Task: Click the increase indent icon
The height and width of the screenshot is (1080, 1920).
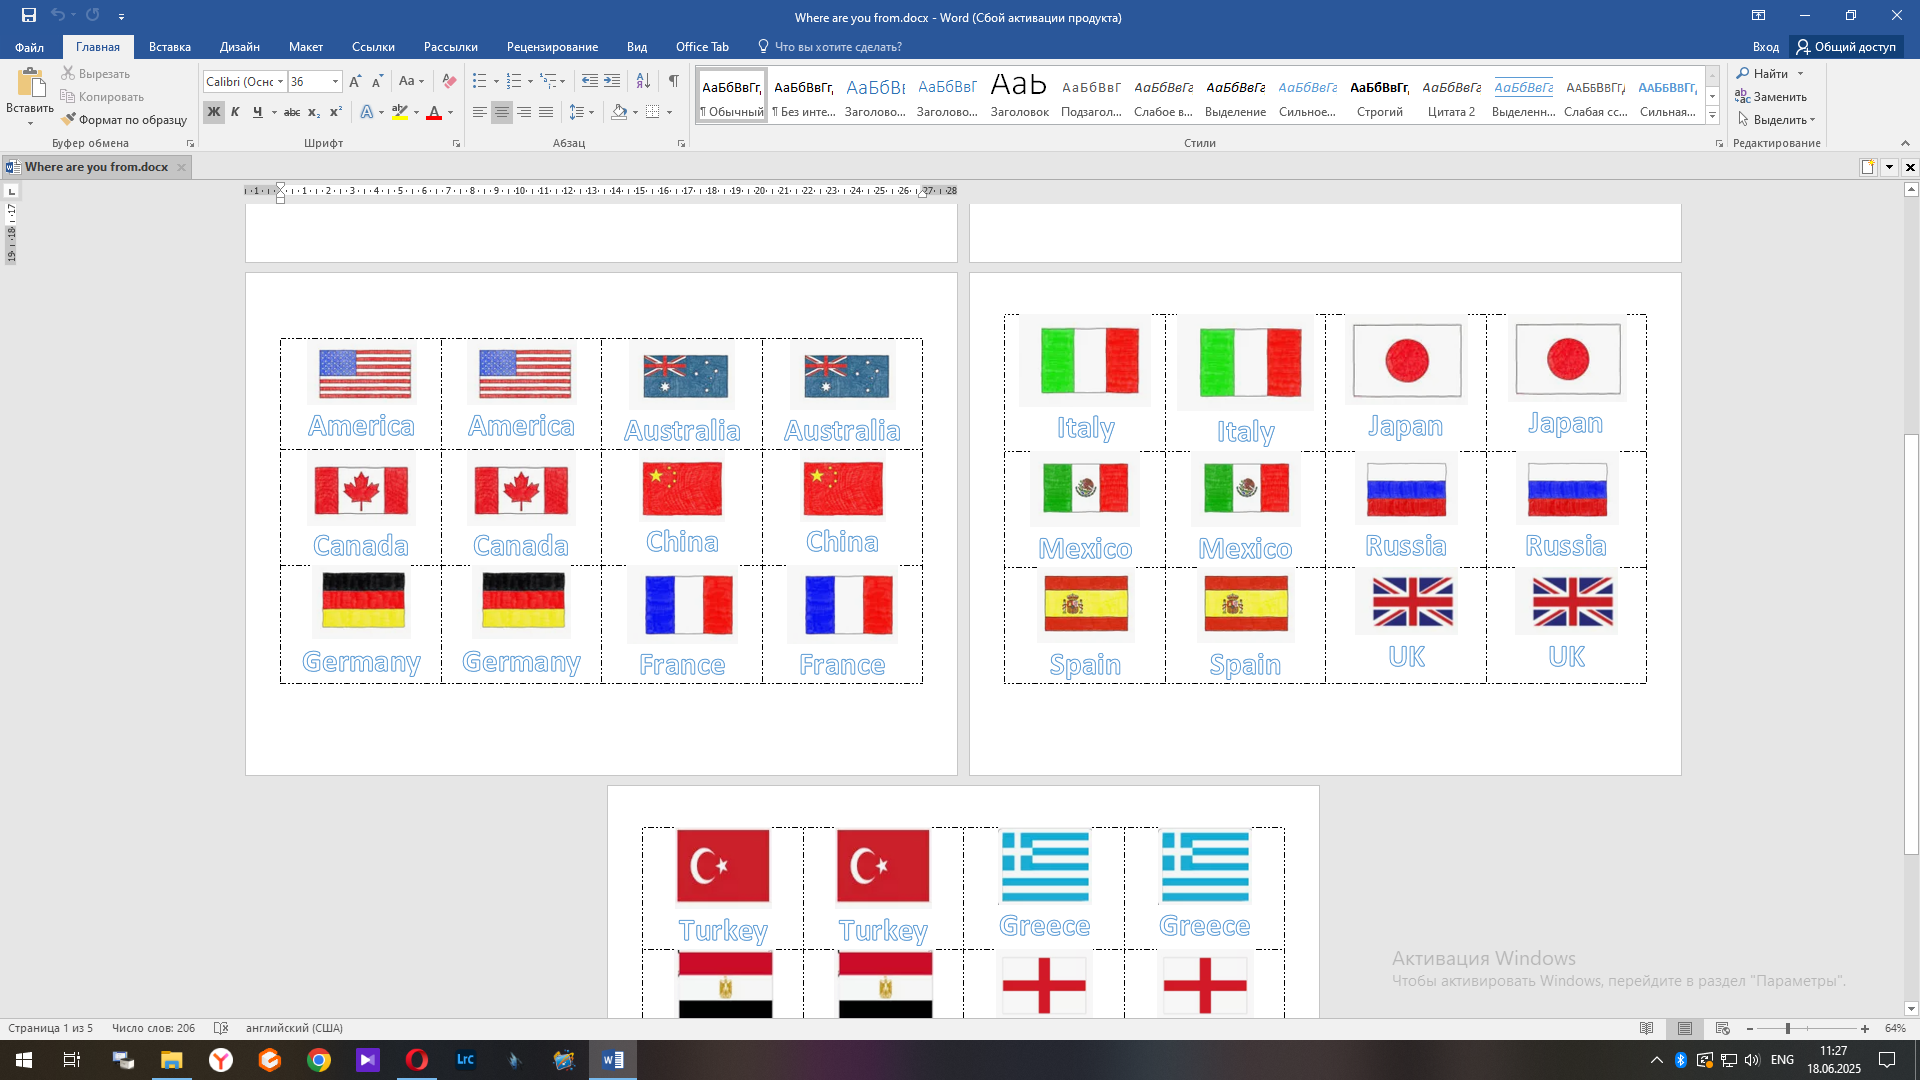Action: click(612, 81)
